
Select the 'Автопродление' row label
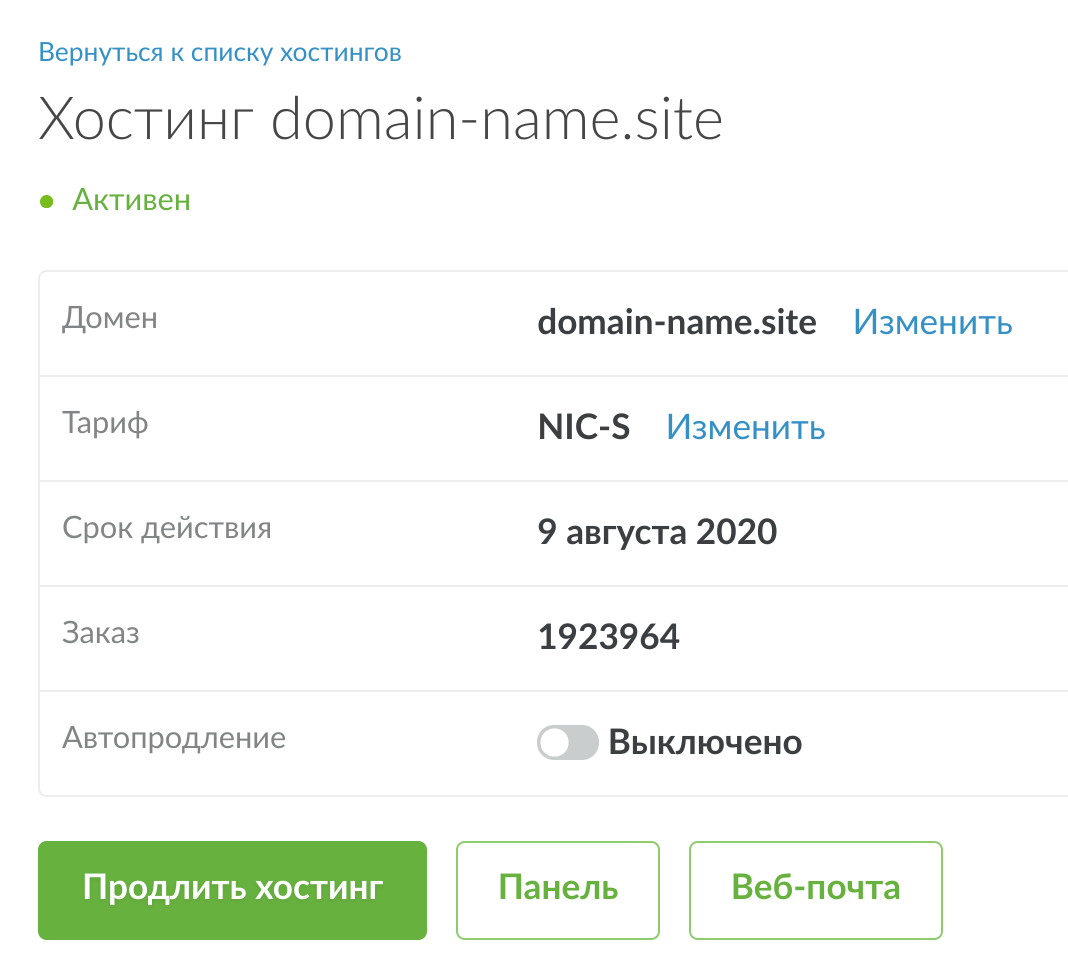point(174,739)
